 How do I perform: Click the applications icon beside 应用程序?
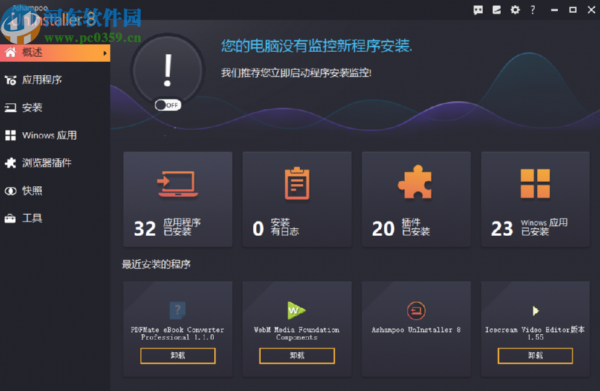(x=10, y=80)
